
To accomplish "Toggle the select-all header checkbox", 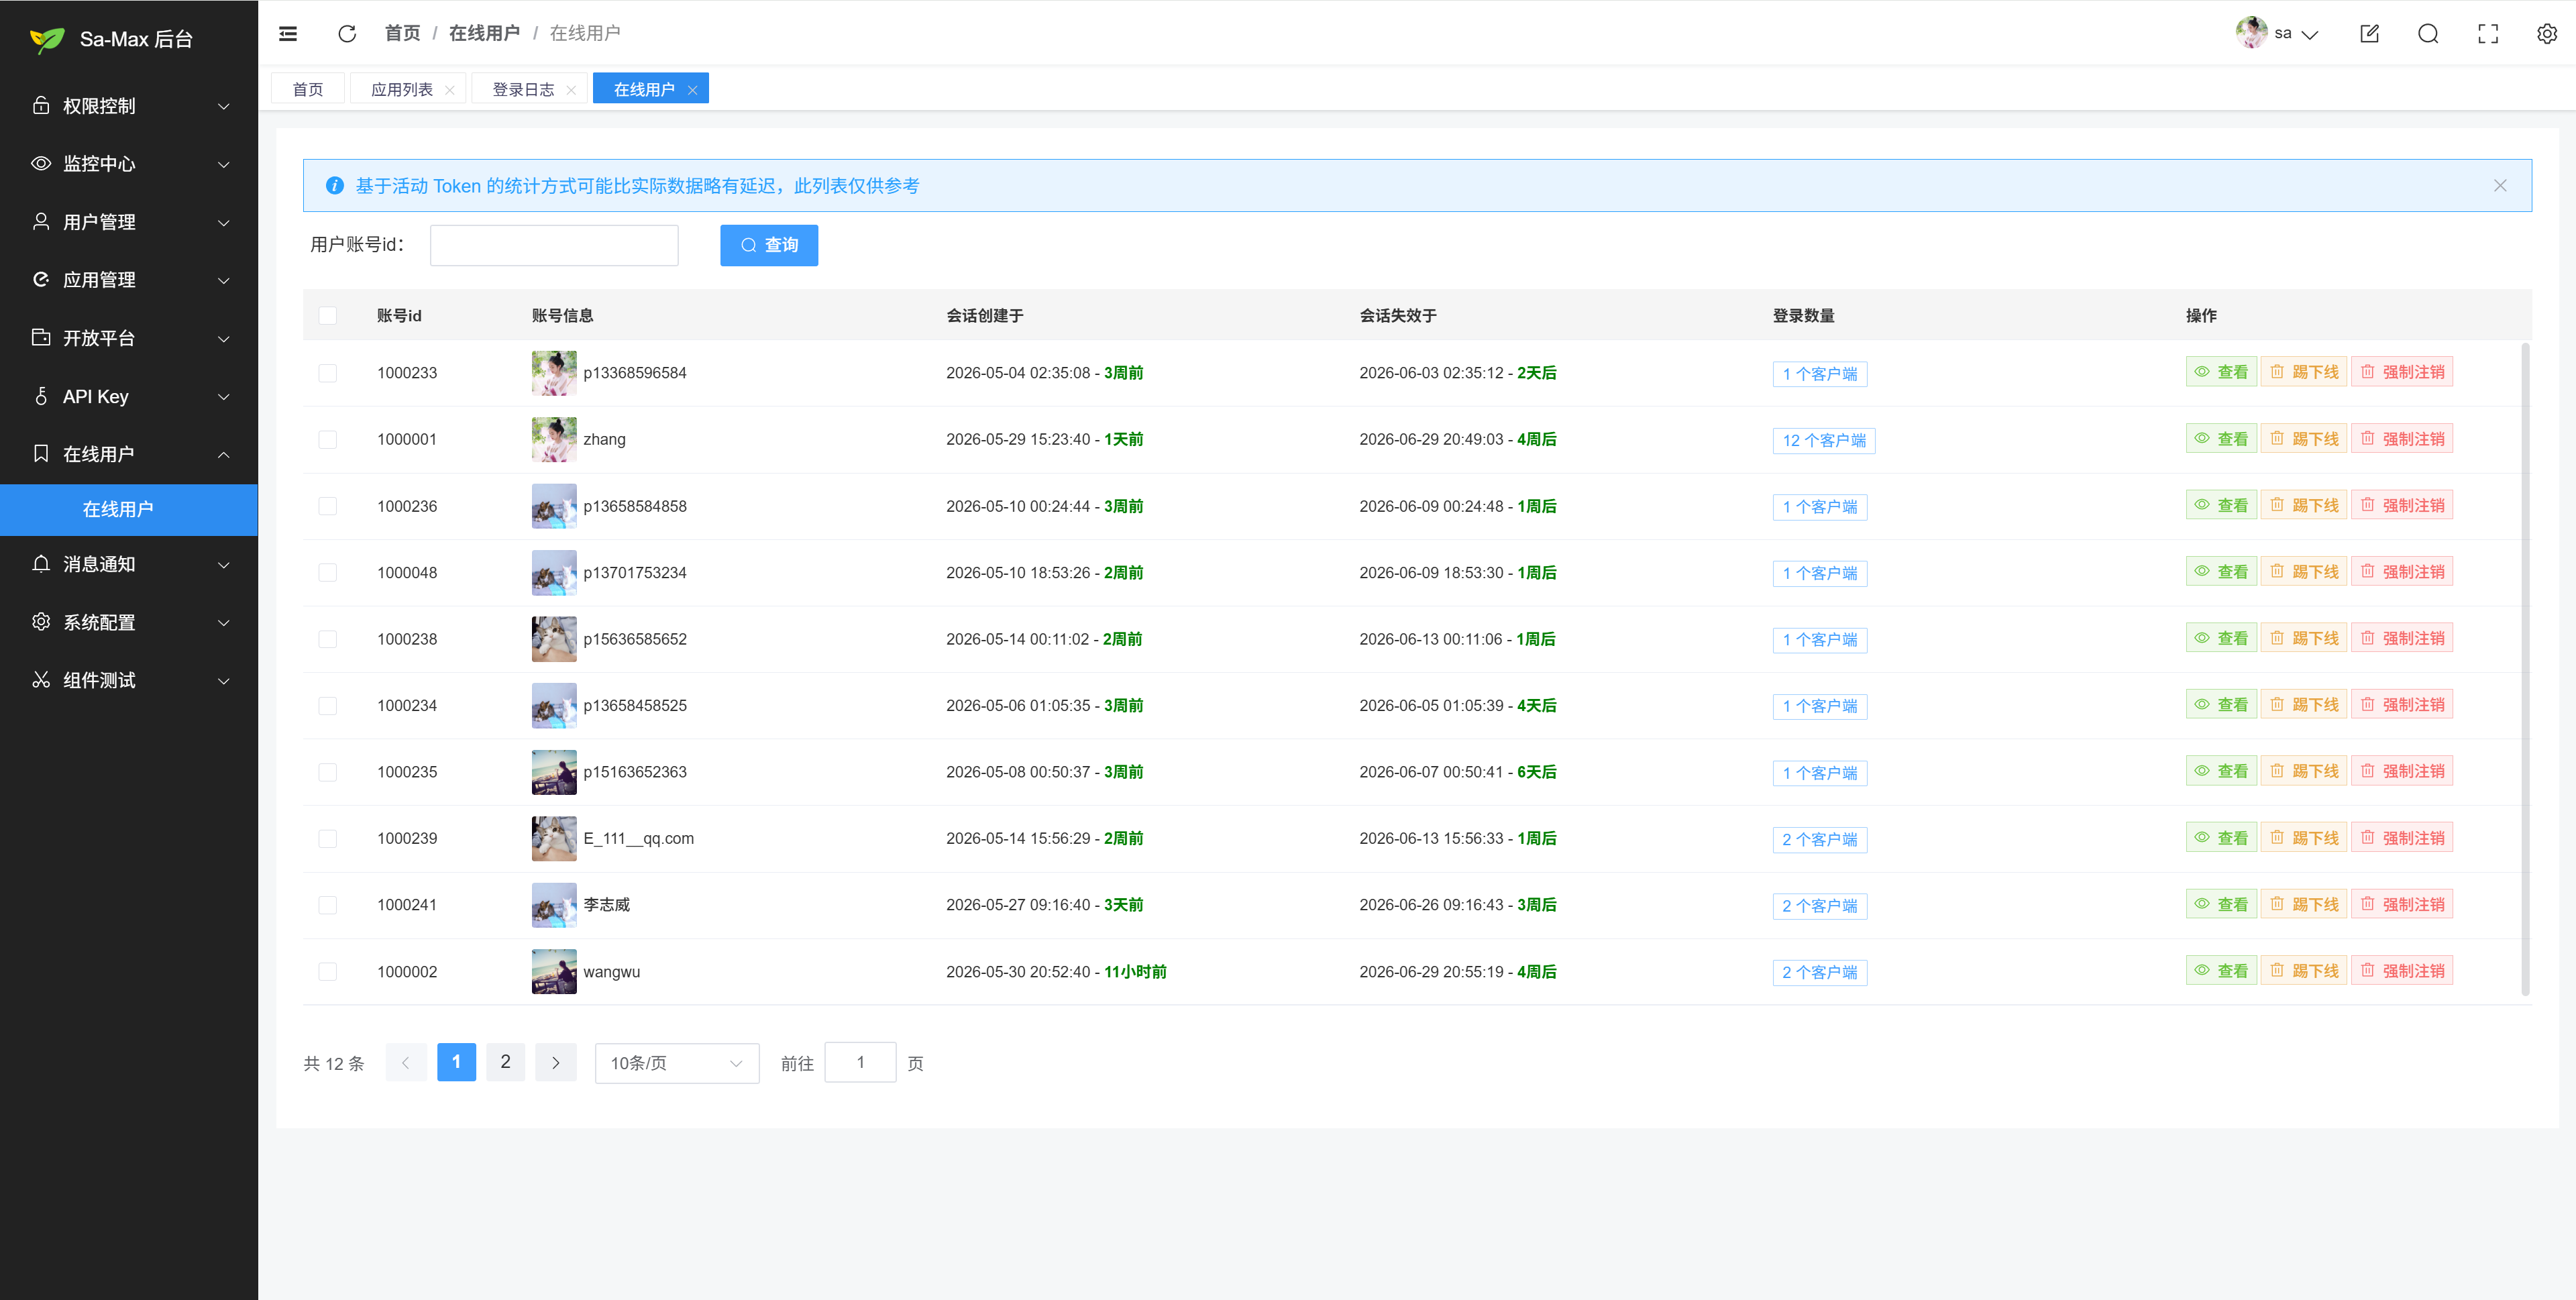I will point(328,316).
